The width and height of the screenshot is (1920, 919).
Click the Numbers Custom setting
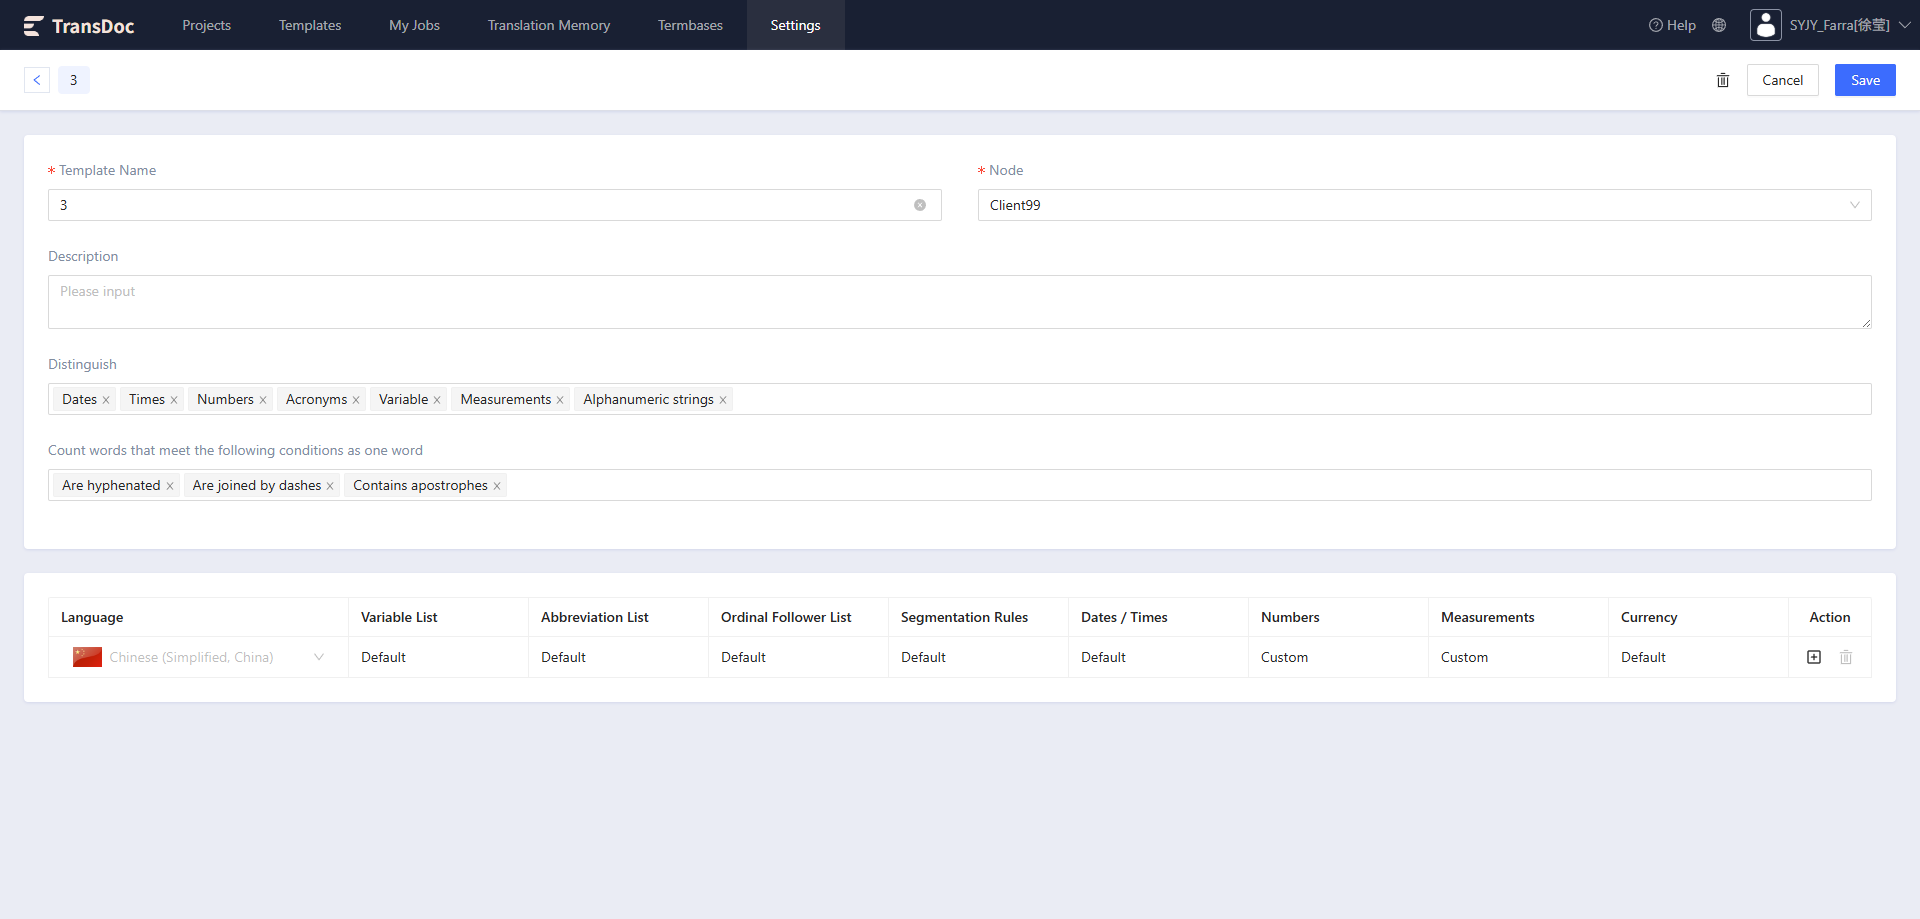[x=1285, y=657]
